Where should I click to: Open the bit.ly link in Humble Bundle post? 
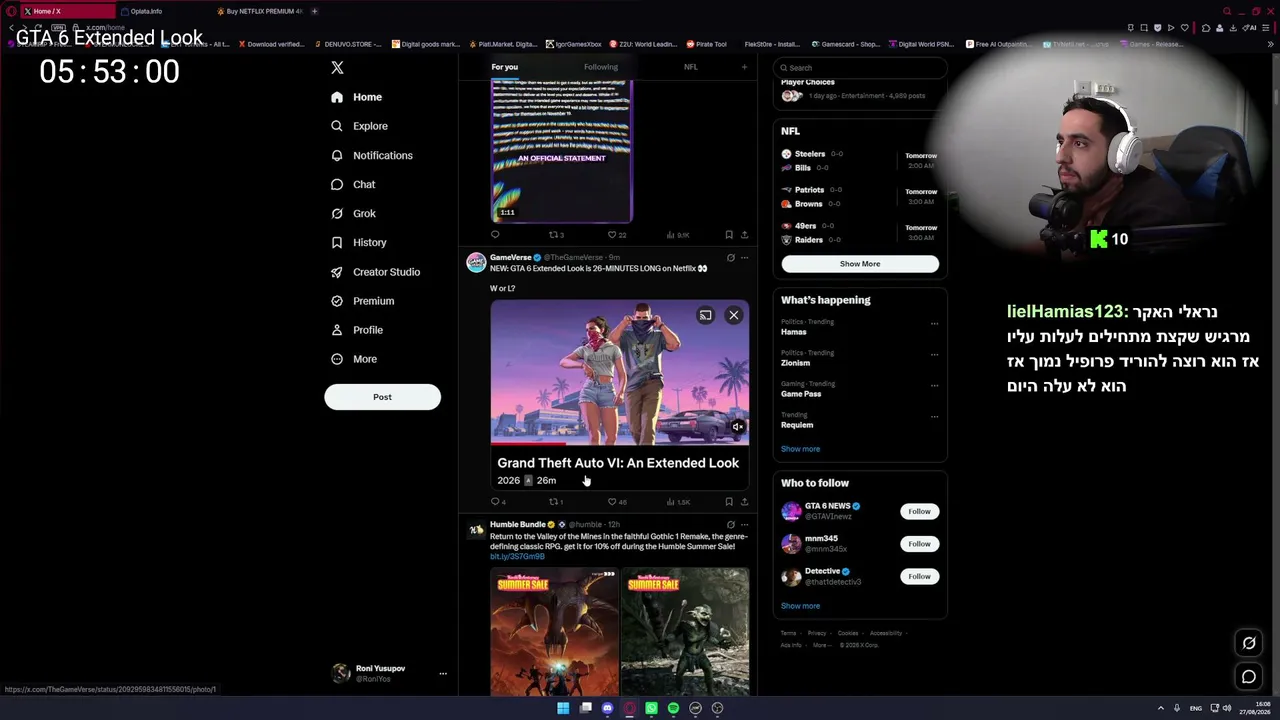517,556
